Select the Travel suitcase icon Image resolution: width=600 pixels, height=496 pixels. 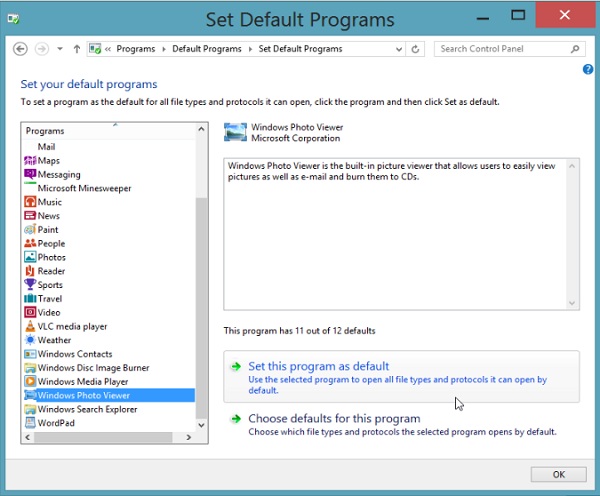(30, 299)
